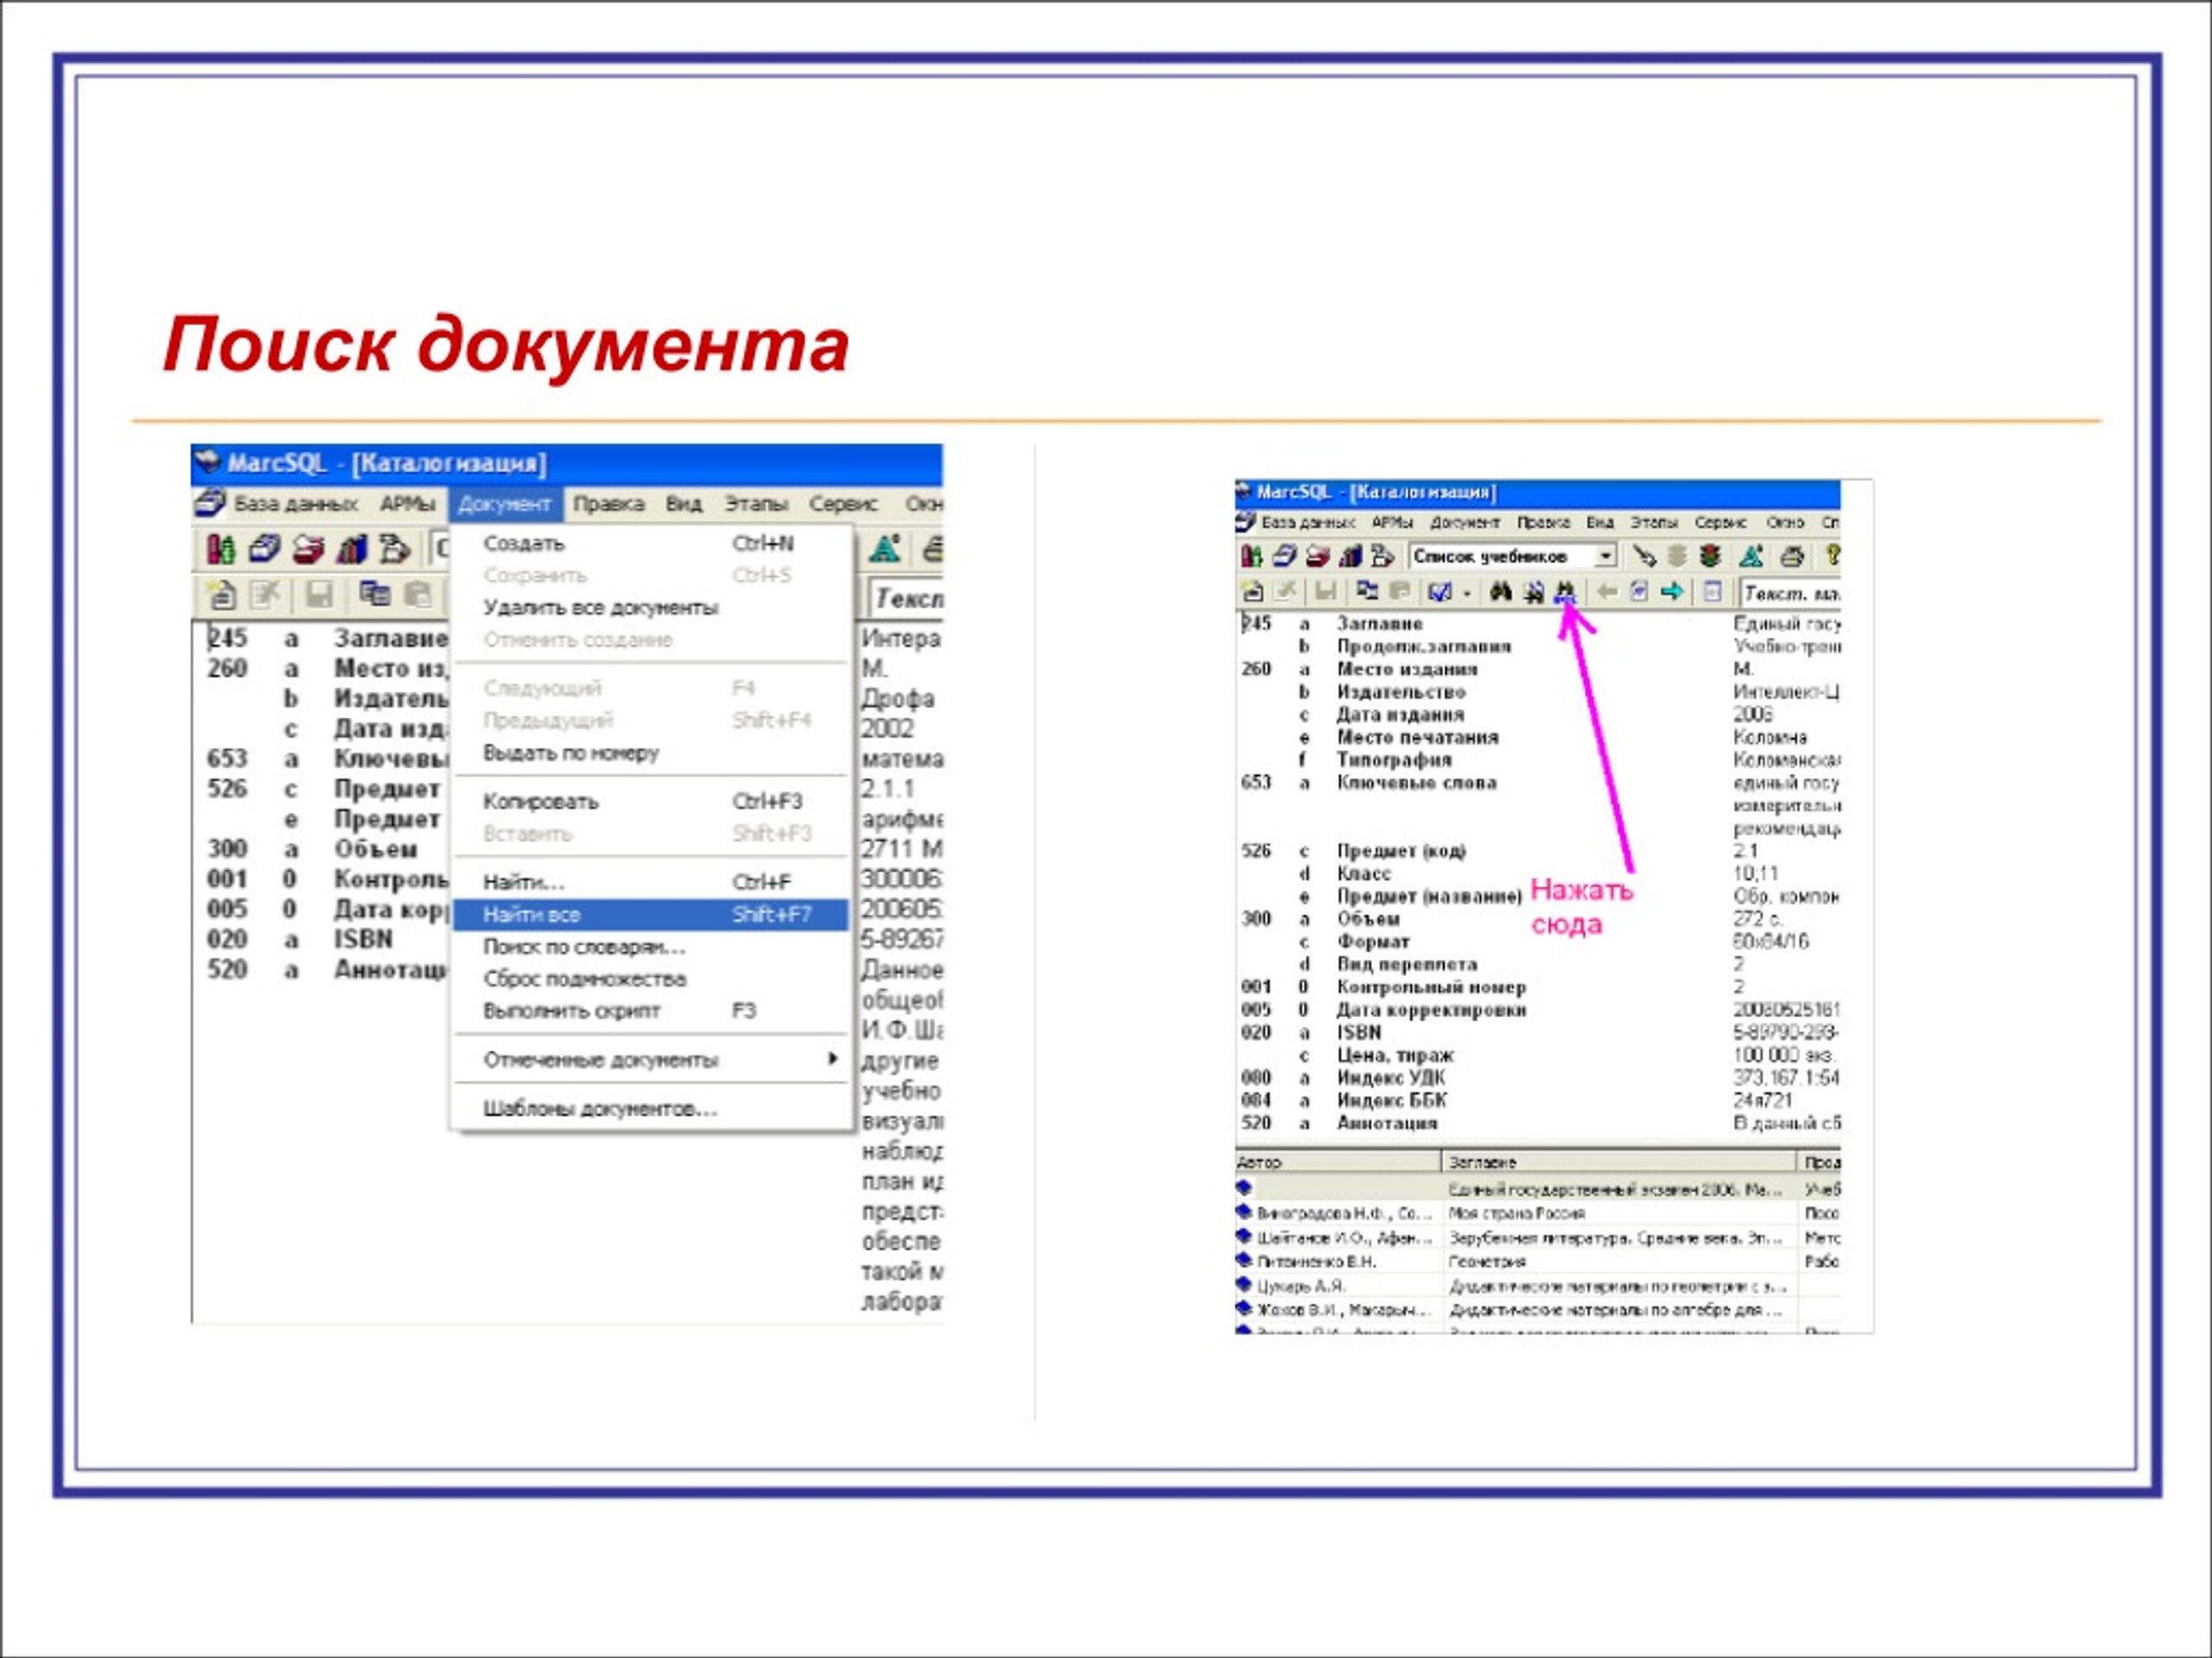
Task: Click the gray traffic light icon
Action: pyautogui.click(x=1678, y=556)
